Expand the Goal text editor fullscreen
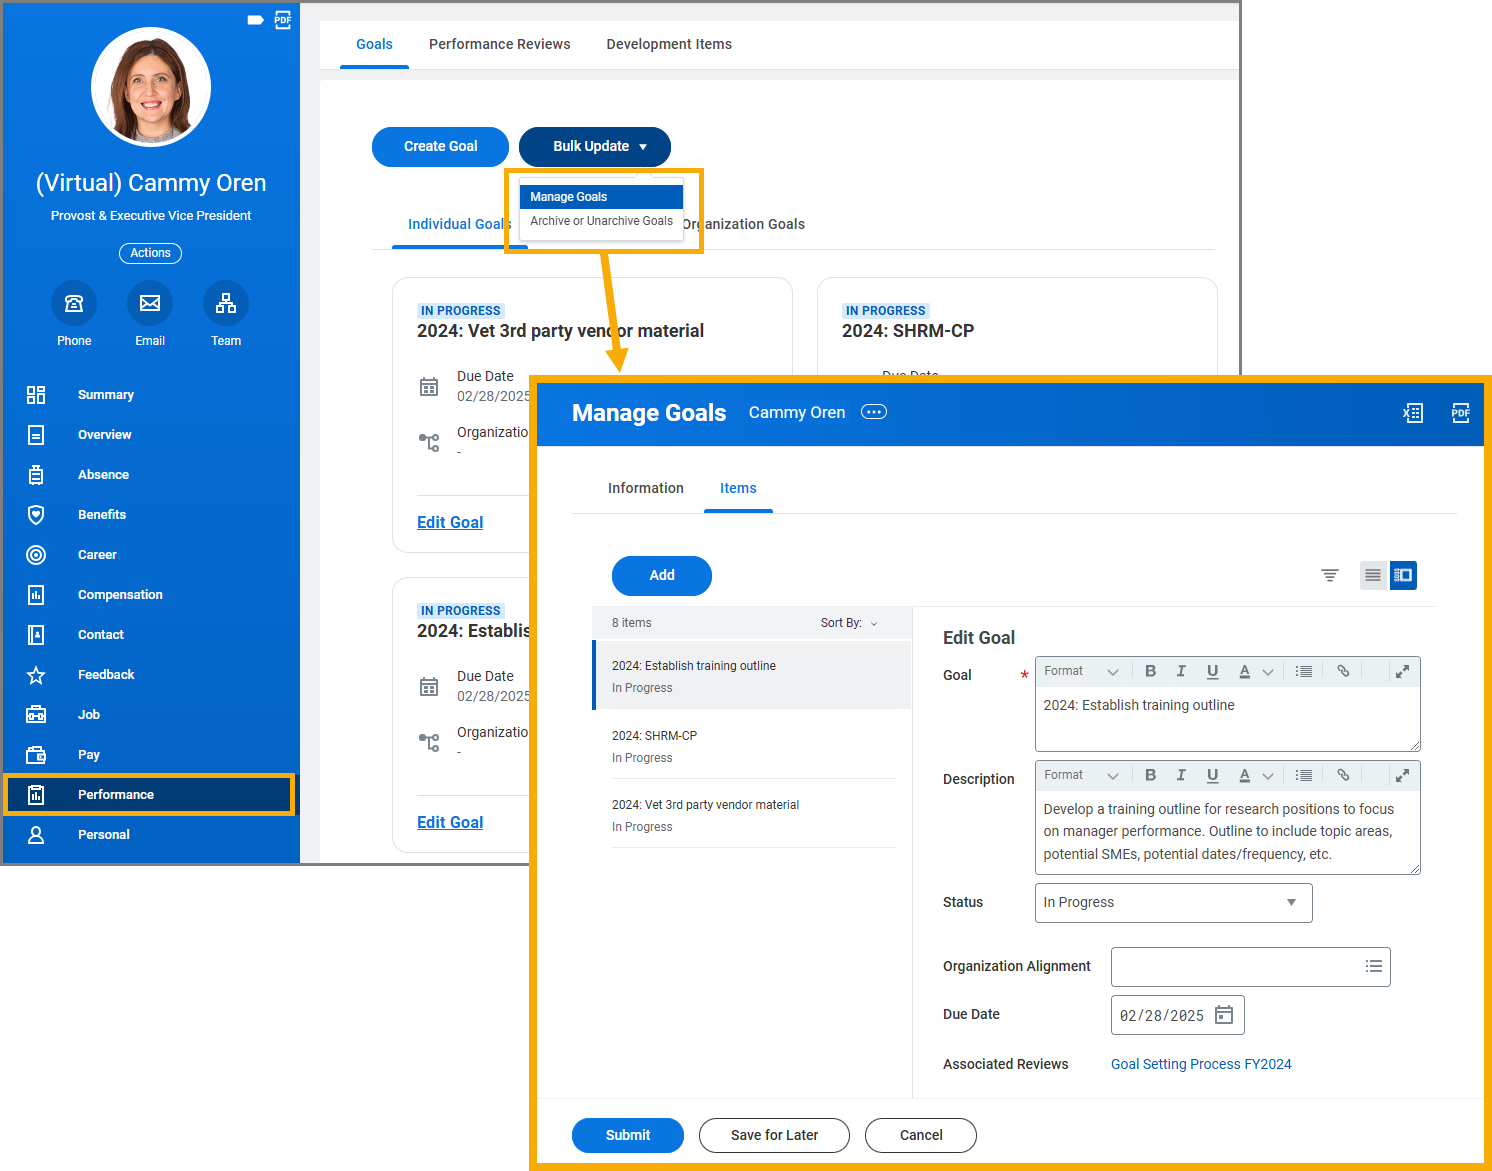Image resolution: width=1492 pixels, height=1171 pixels. [x=1402, y=672]
